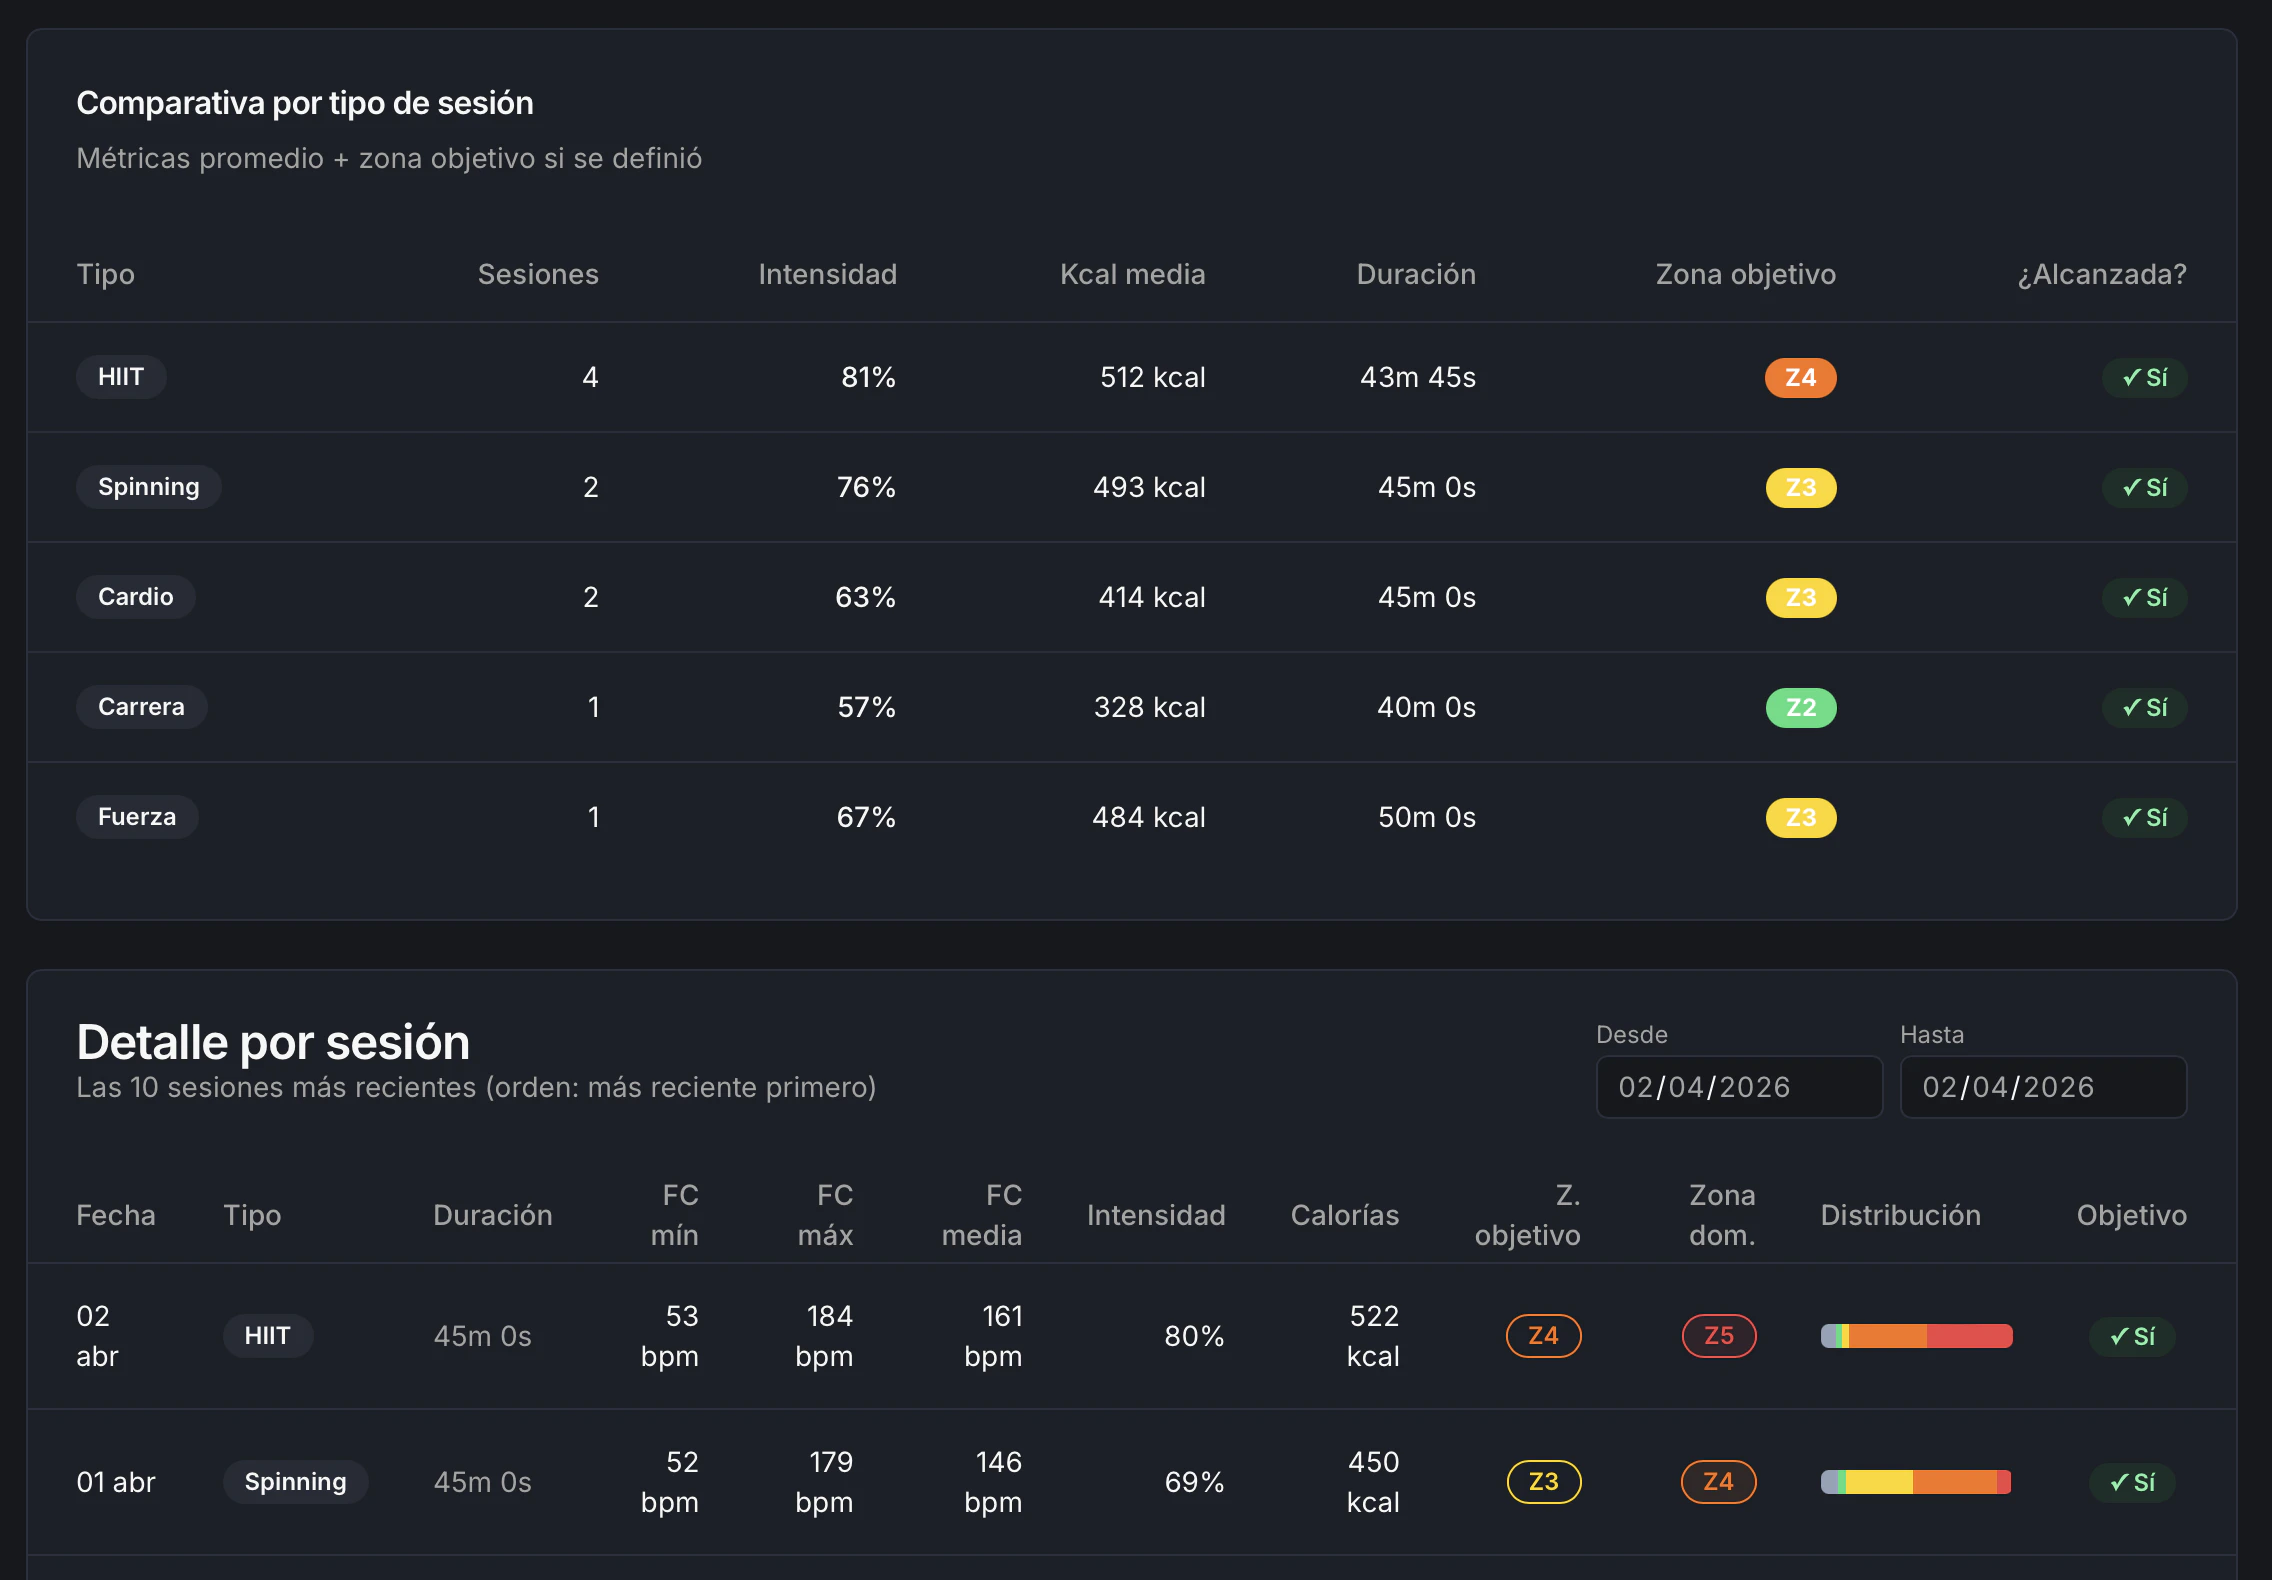The width and height of the screenshot is (2272, 1580).
Task: Click the Calorías column header
Action: click(x=1344, y=1215)
